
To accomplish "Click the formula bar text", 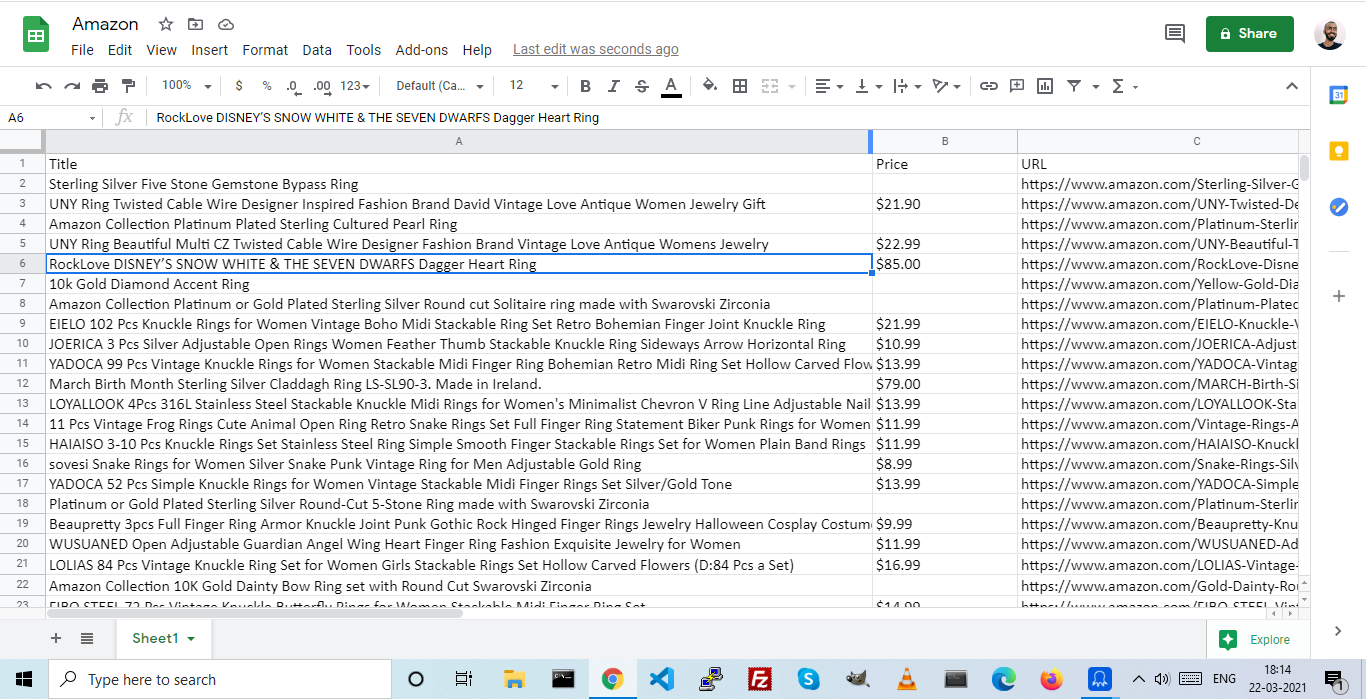I will coord(377,117).
